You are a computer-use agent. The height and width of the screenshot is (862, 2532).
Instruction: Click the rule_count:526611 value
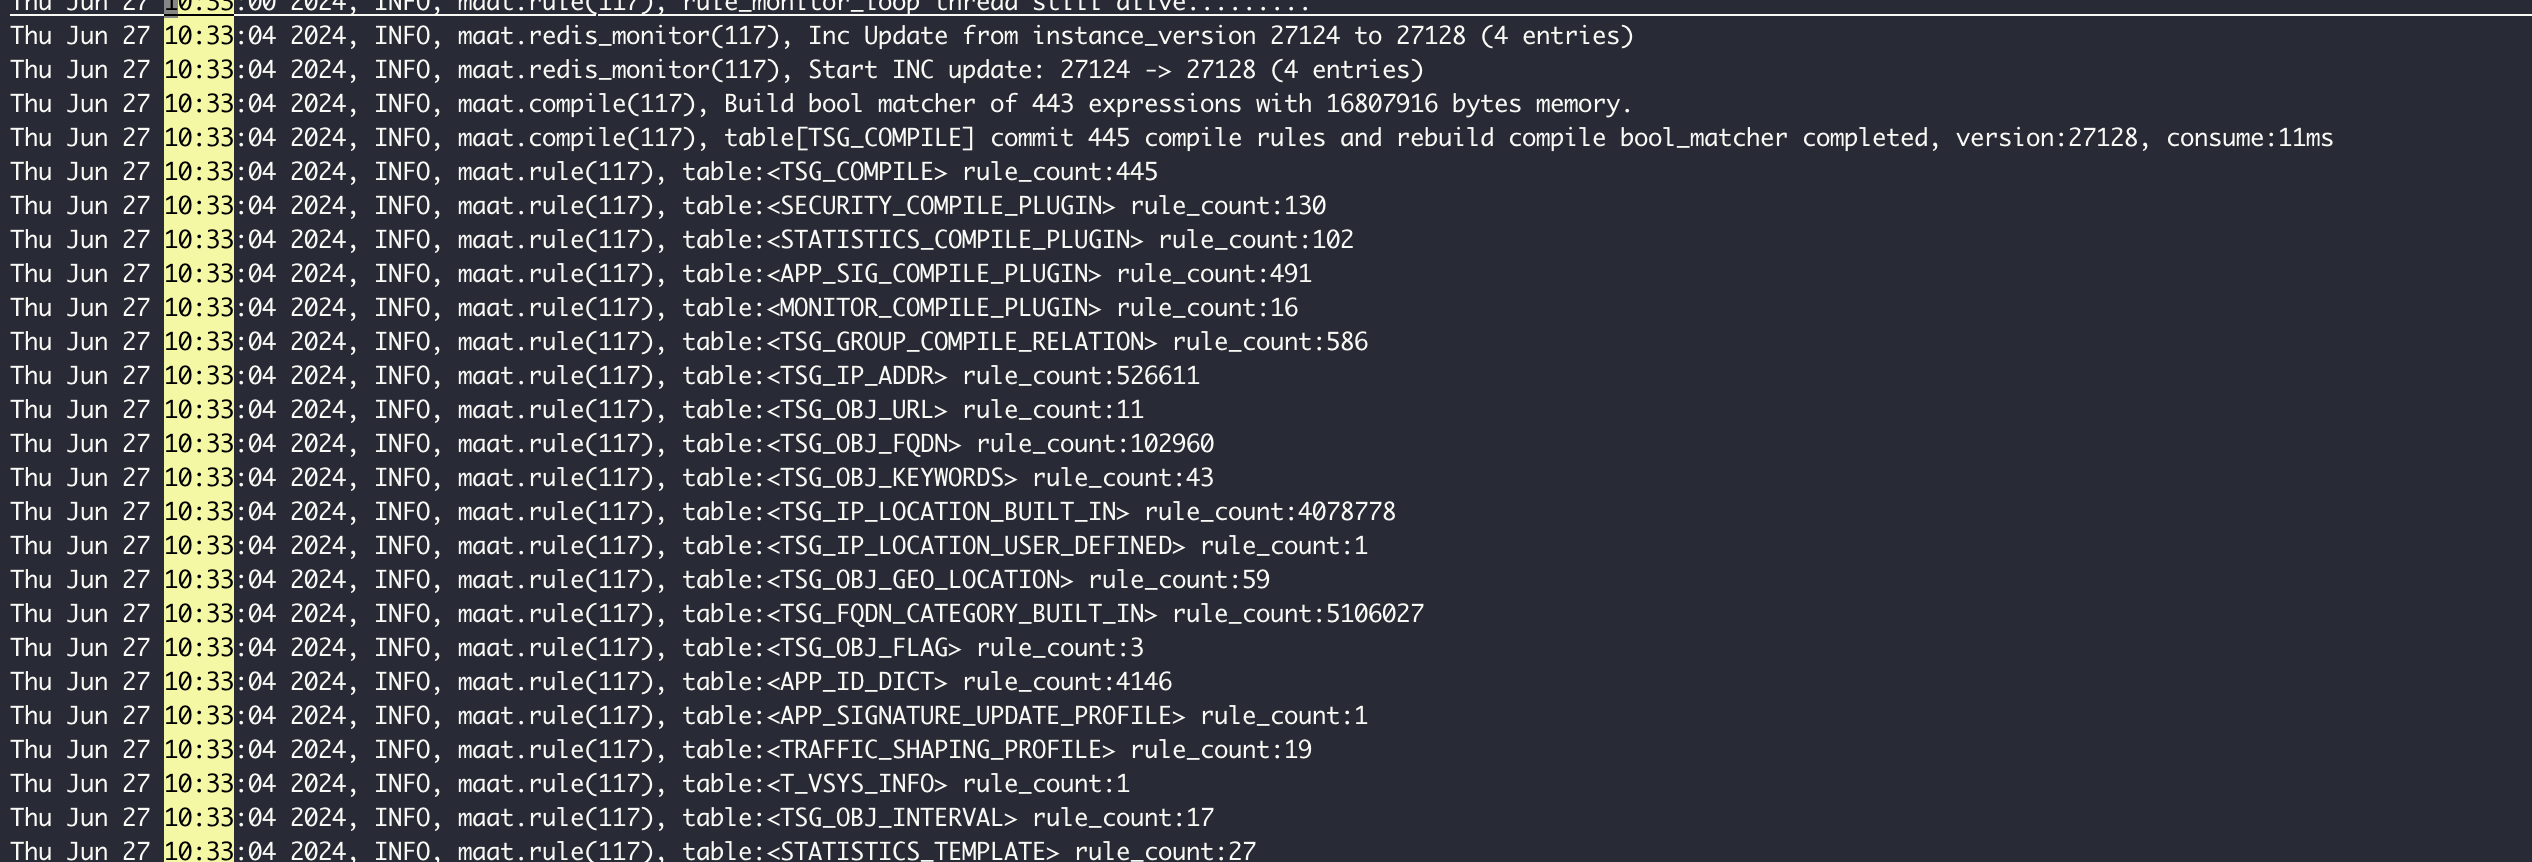click(1081, 376)
